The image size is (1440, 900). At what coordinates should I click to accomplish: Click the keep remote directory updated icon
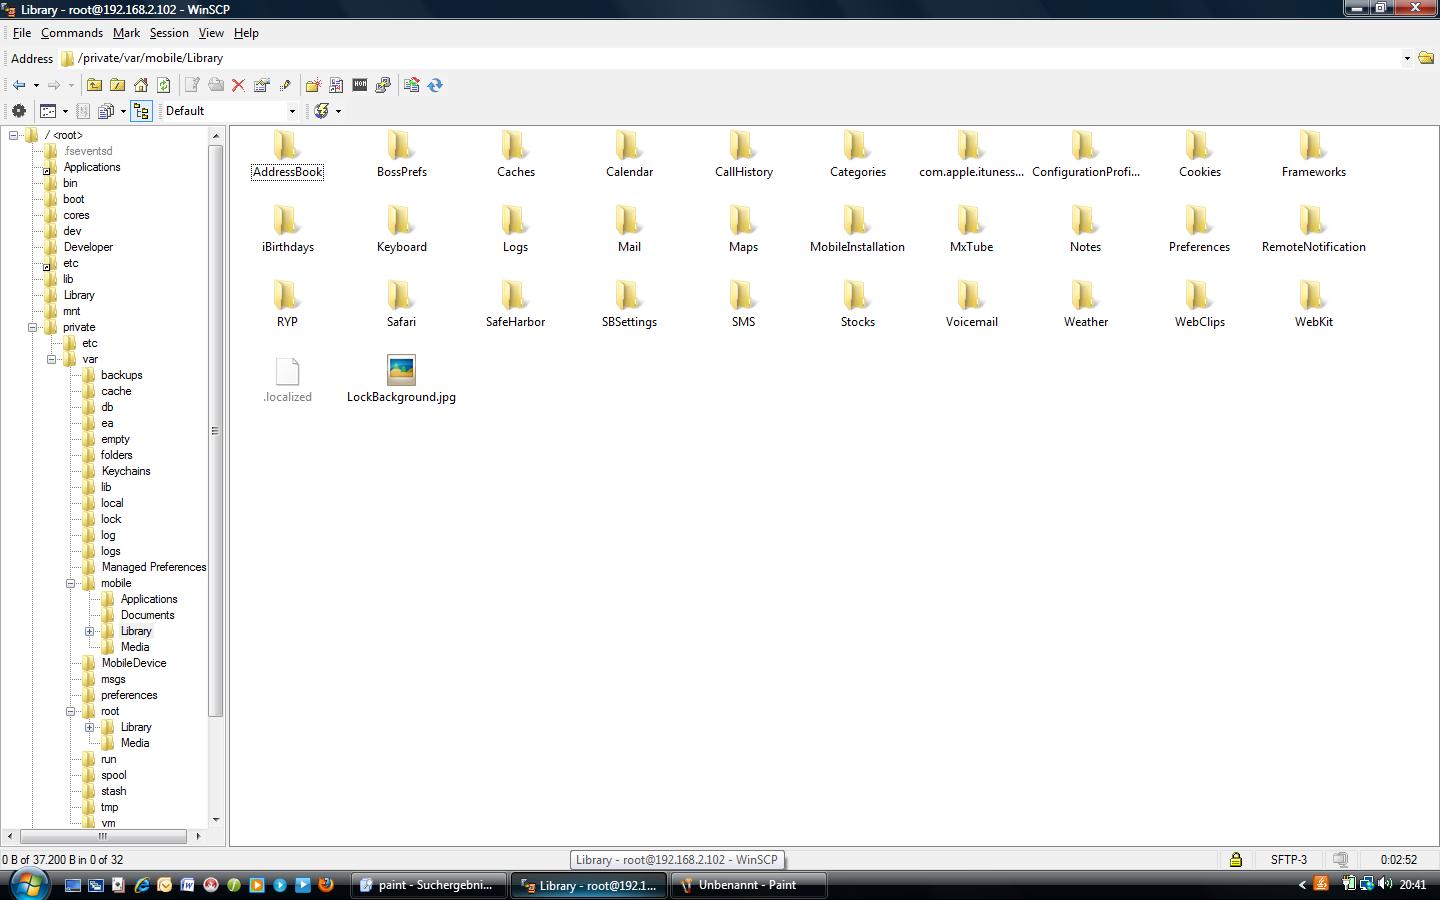click(411, 85)
